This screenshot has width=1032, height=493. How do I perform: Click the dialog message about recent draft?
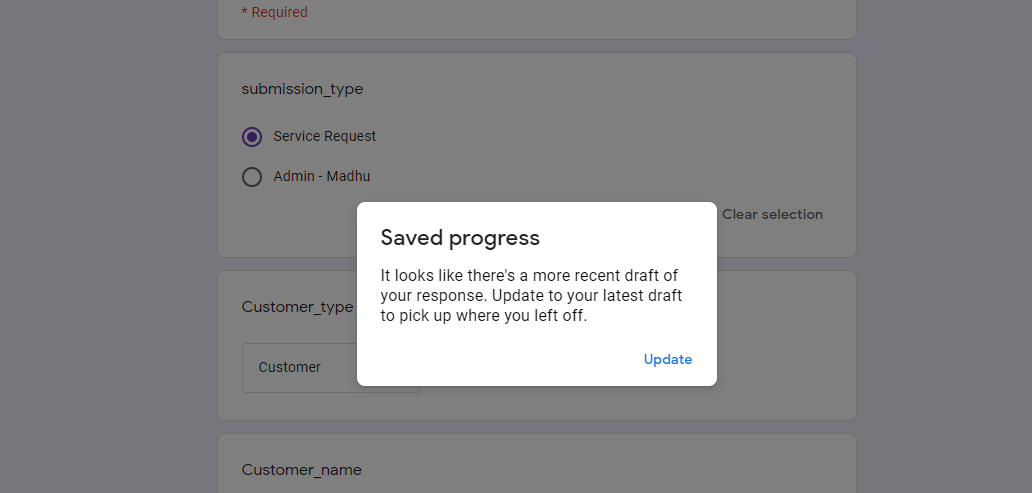(531, 295)
